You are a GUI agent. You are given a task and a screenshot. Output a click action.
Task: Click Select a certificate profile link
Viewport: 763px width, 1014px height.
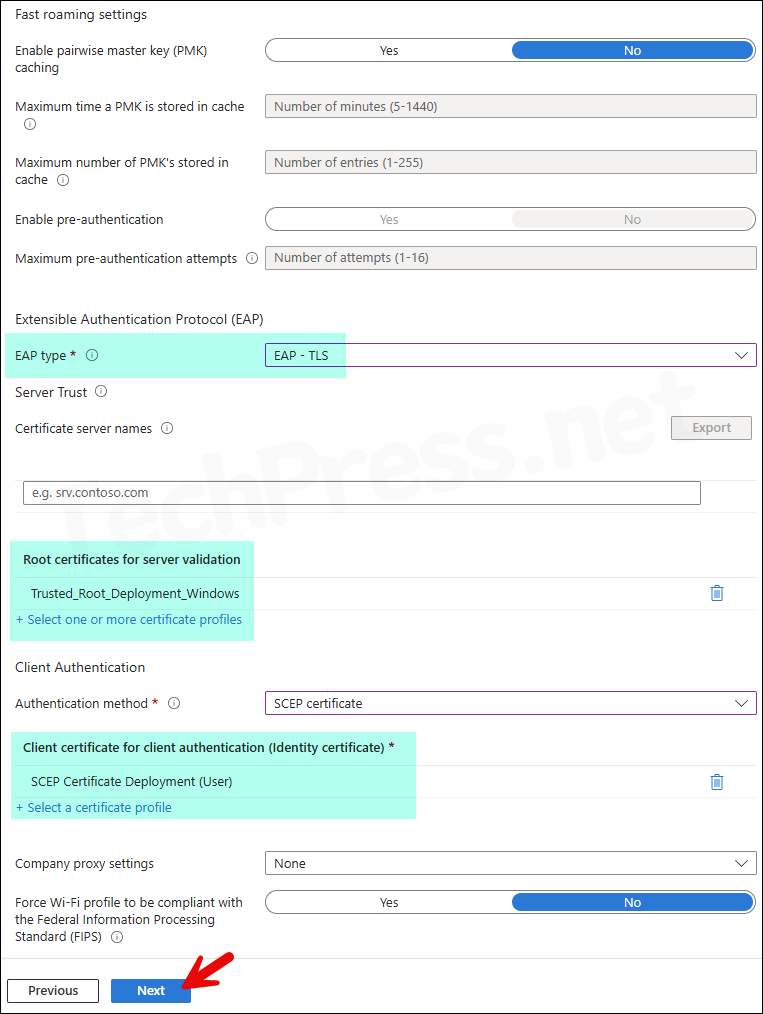point(94,808)
